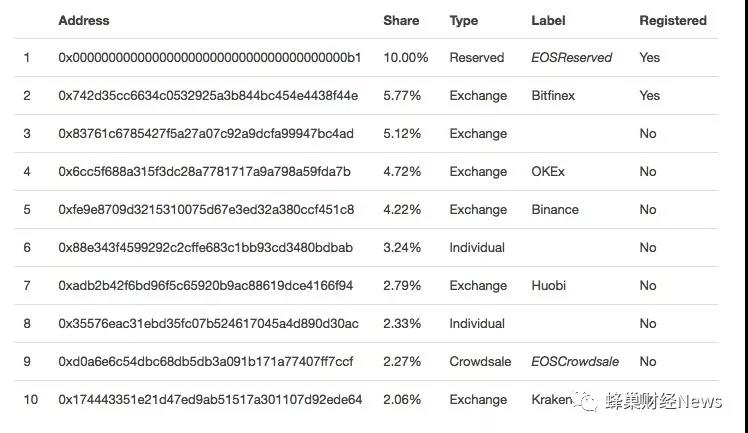Select the address ending in 00b1

(210, 58)
